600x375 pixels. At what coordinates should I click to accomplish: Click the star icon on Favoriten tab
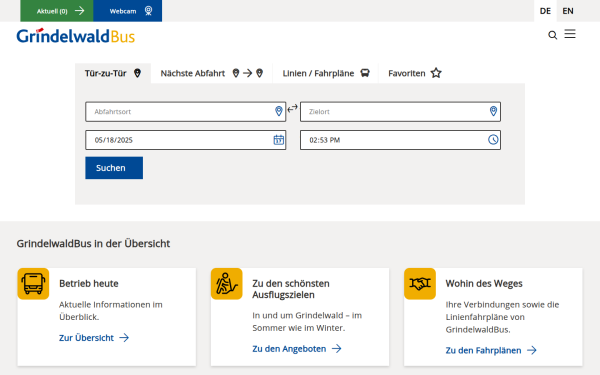(436, 73)
